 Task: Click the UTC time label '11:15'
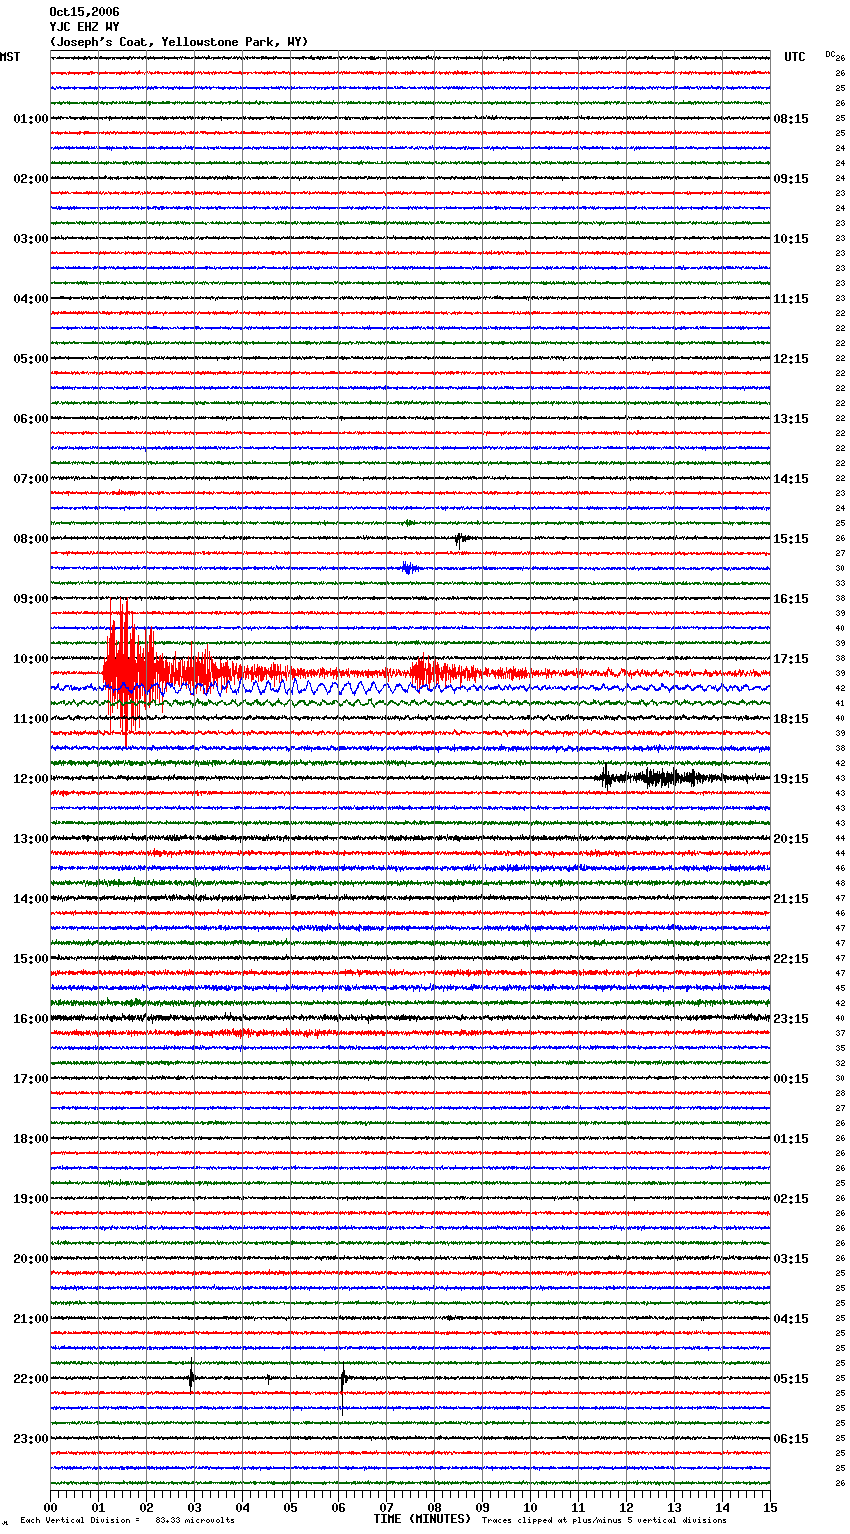[x=791, y=299]
